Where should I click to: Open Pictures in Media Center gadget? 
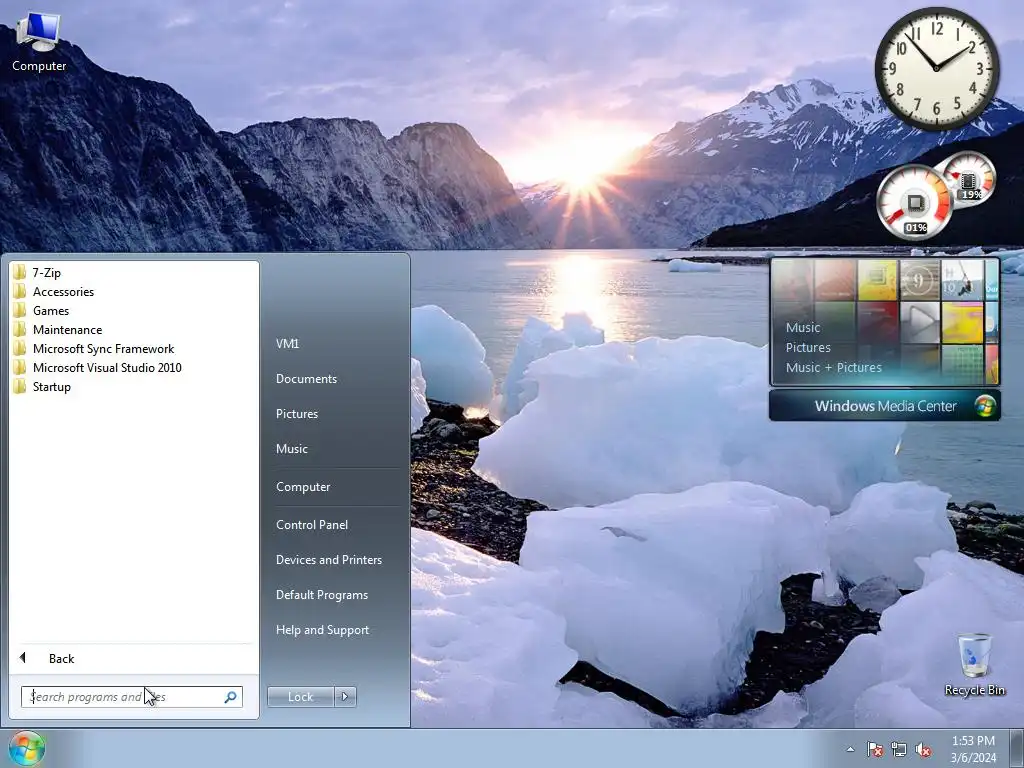click(x=808, y=347)
